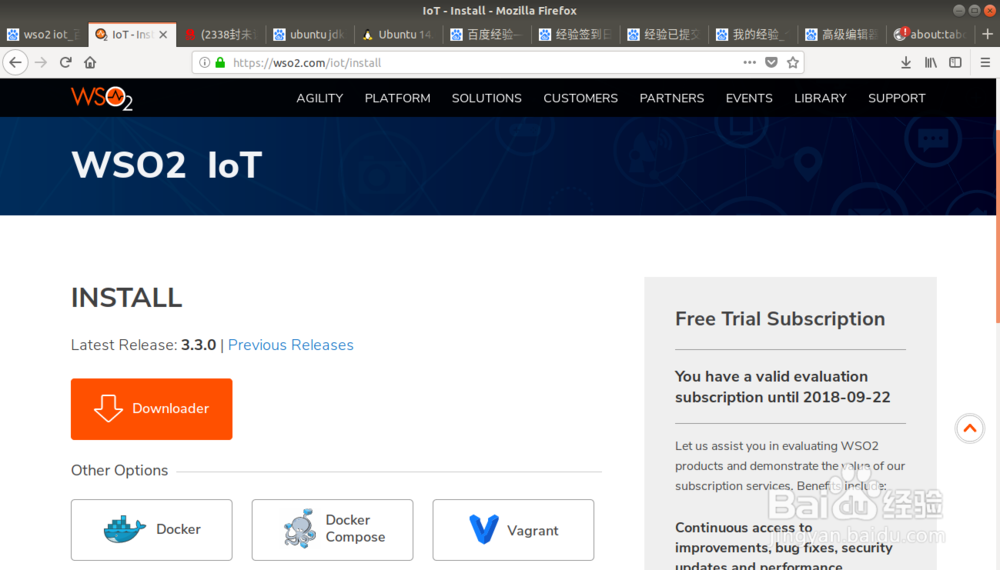The image size is (1000, 570).
Task: Open the Previous Releases link
Action: [x=290, y=345]
